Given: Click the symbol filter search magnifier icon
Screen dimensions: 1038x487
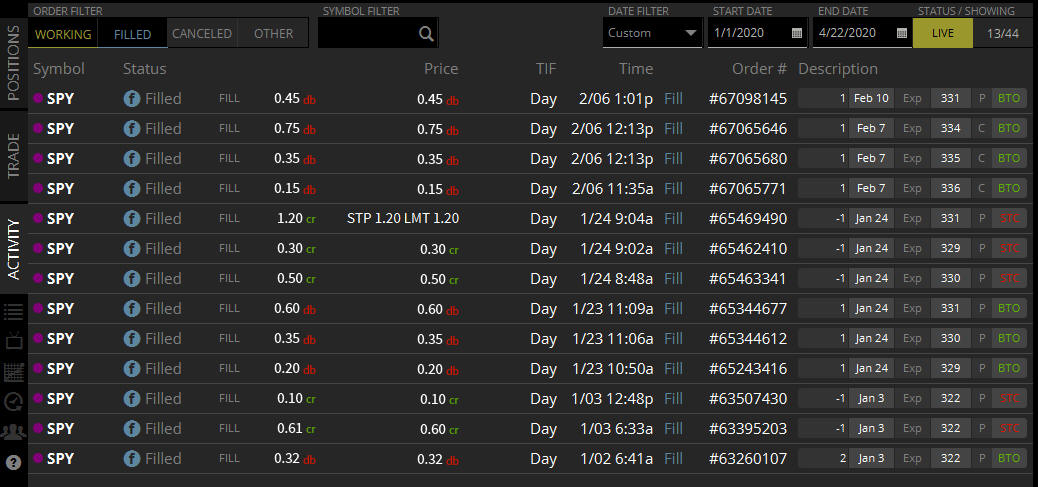Looking at the screenshot, I should pyautogui.click(x=426, y=34).
